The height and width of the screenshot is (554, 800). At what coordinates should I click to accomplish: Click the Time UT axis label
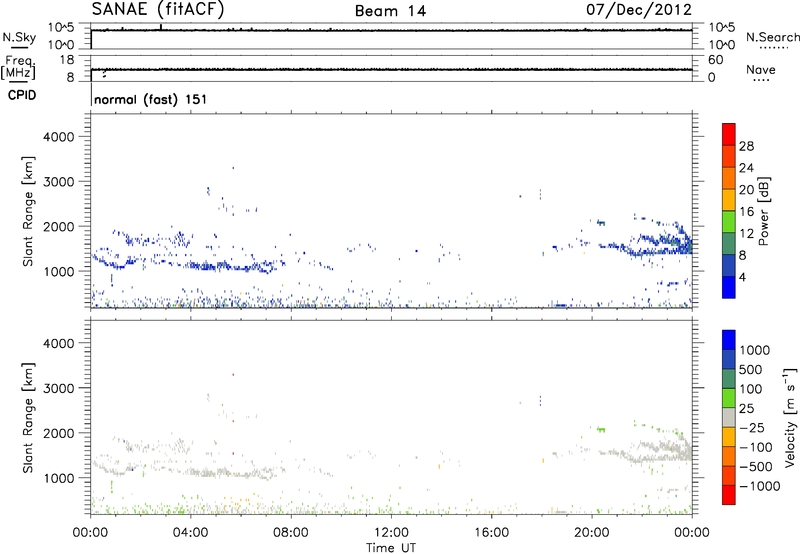tap(391, 548)
